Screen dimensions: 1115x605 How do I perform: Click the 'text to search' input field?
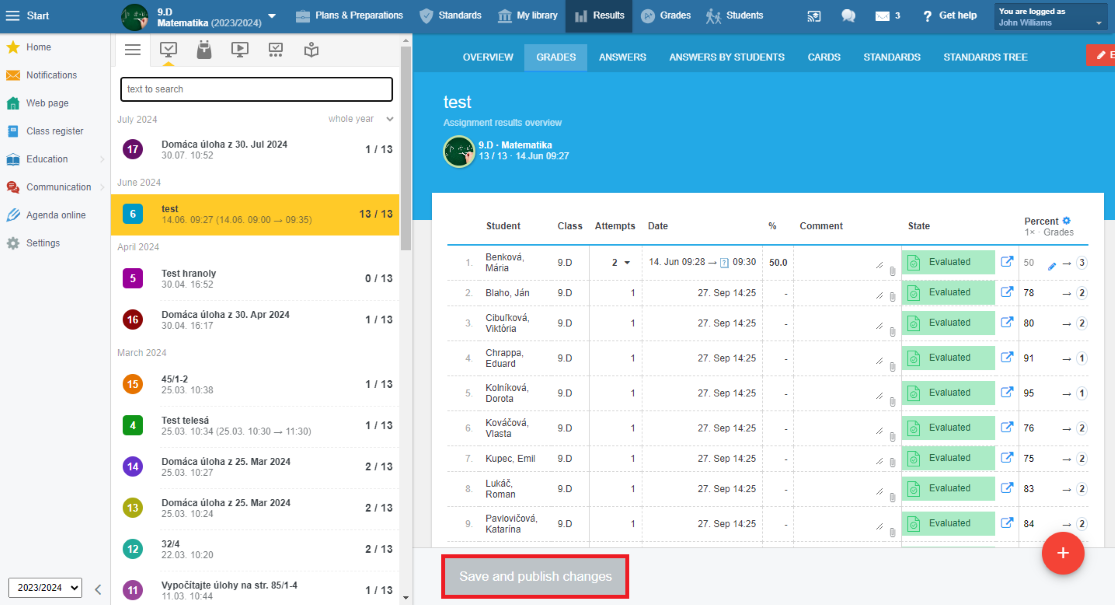(256, 89)
